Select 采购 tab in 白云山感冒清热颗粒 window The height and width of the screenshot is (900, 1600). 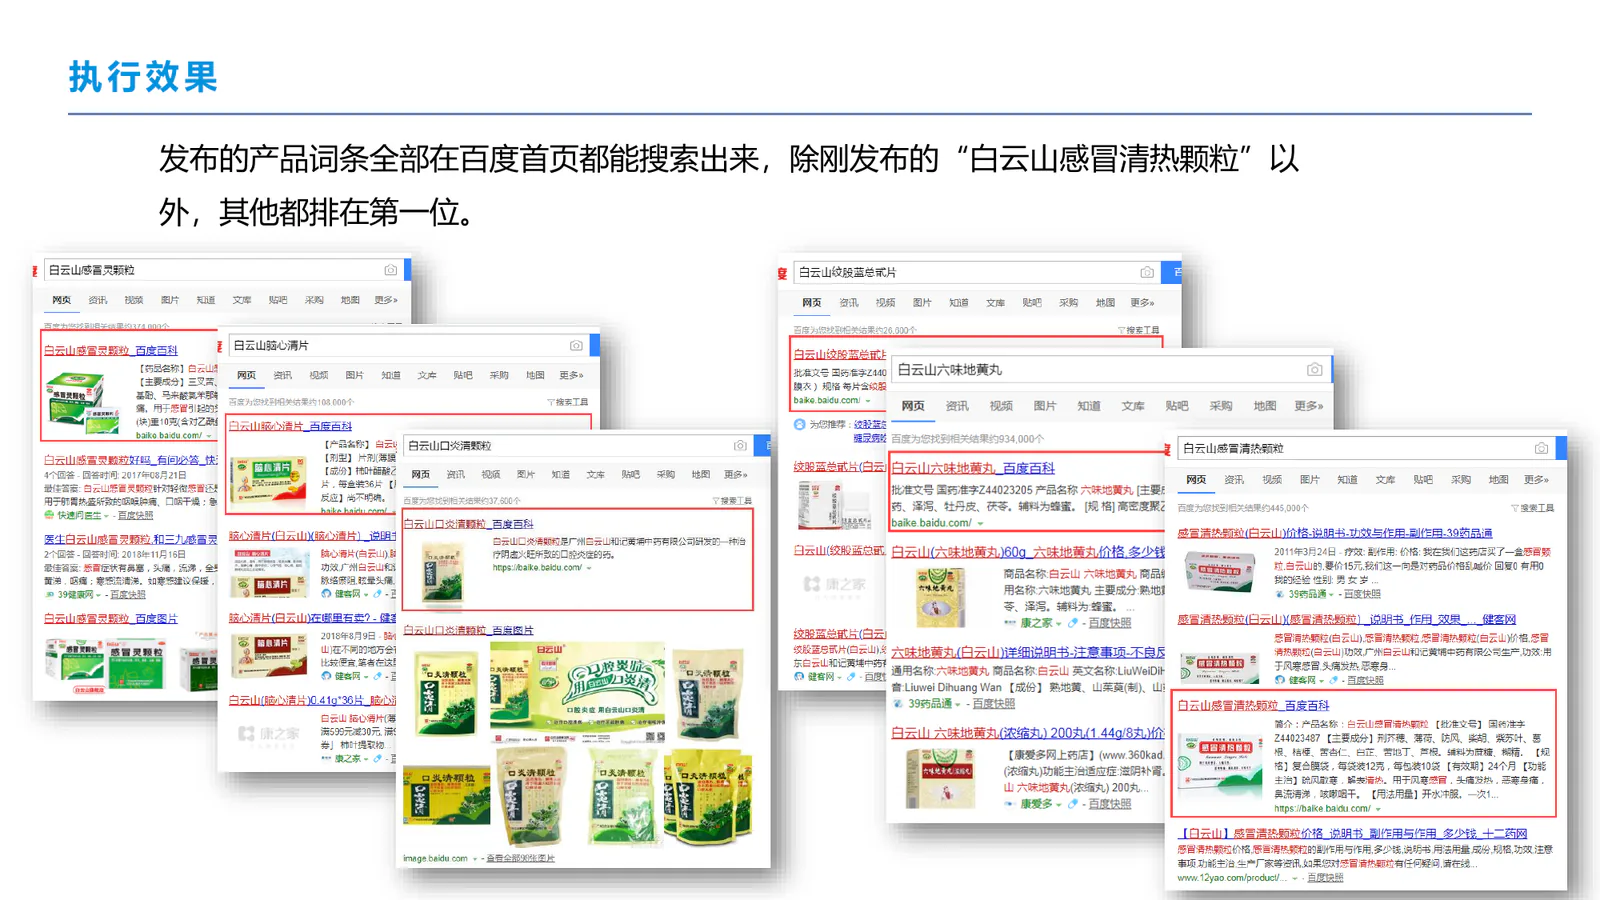1460,480
